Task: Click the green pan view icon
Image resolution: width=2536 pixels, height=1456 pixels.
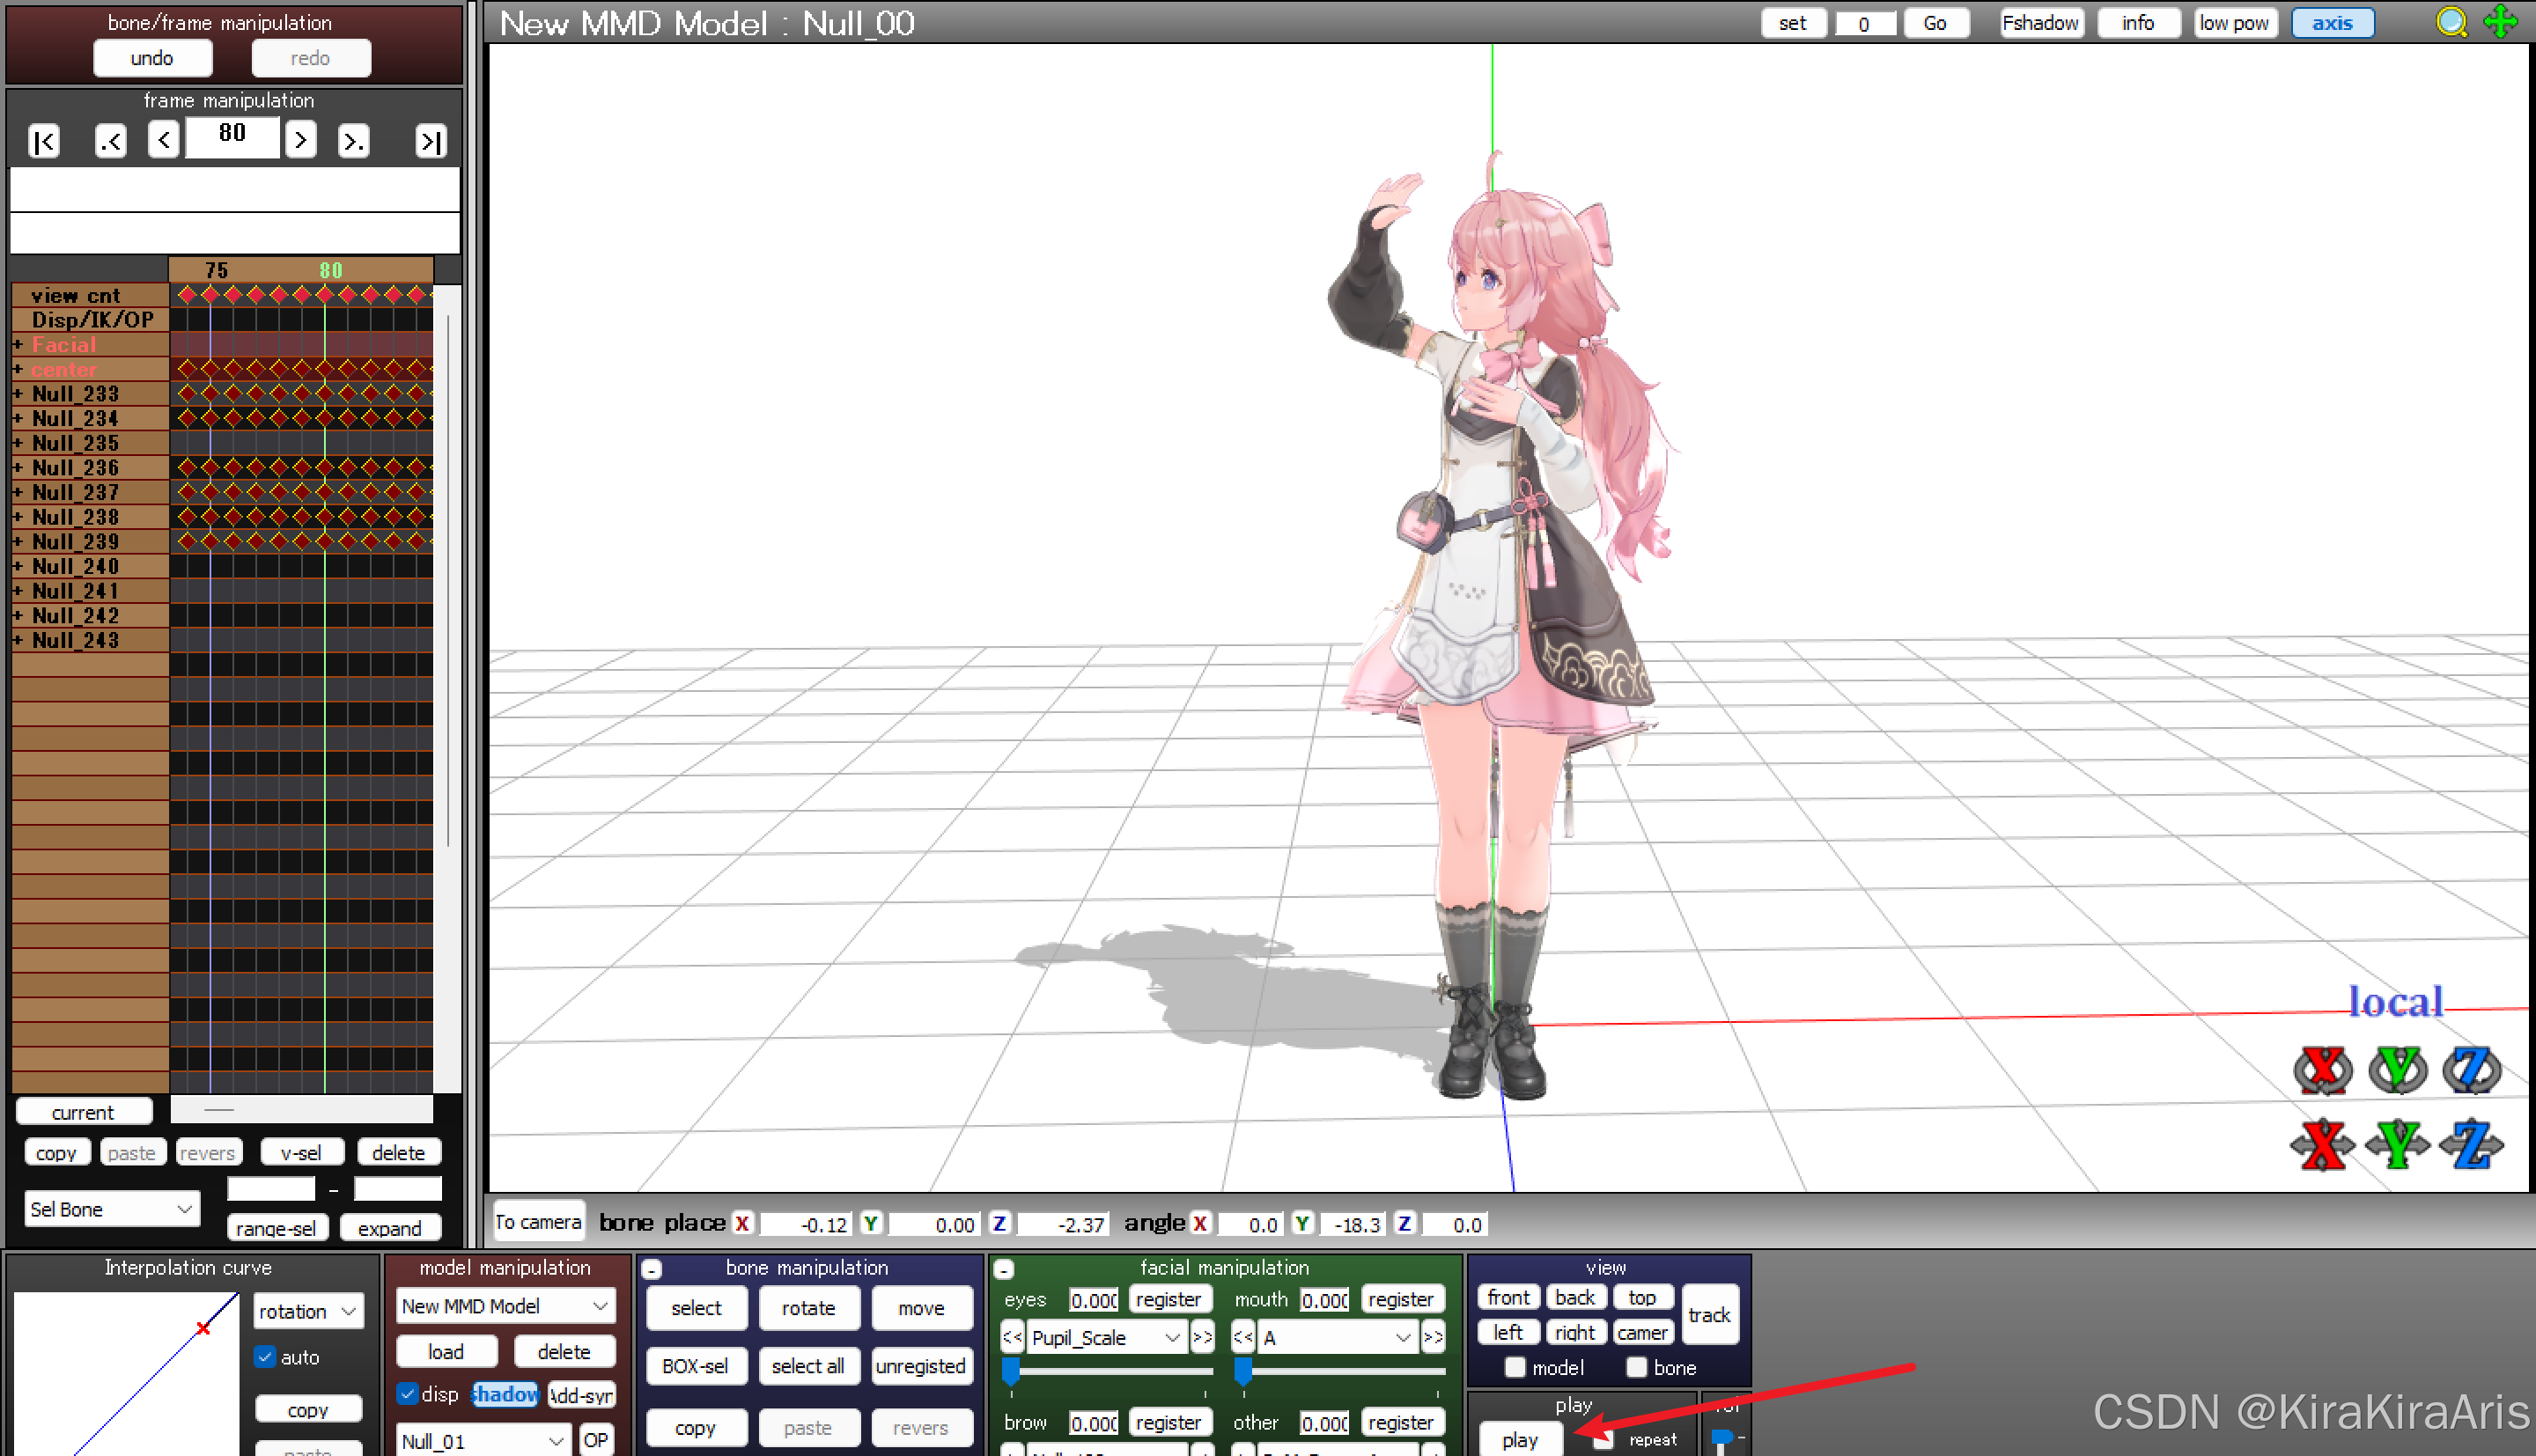Action: coord(2501,22)
